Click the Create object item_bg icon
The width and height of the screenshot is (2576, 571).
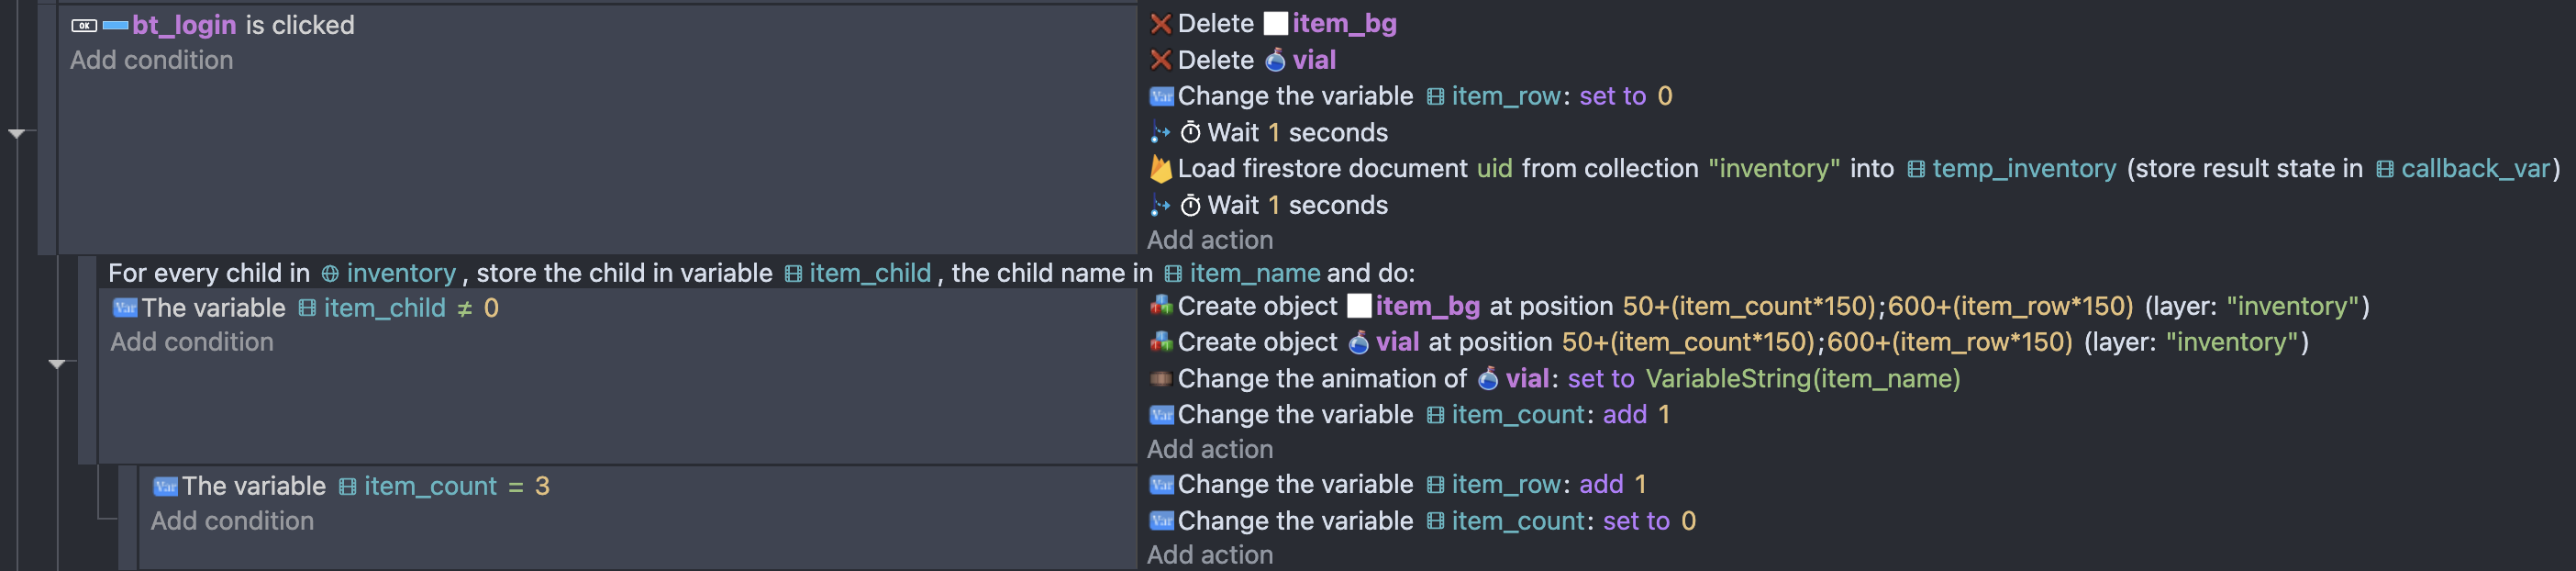point(1160,306)
